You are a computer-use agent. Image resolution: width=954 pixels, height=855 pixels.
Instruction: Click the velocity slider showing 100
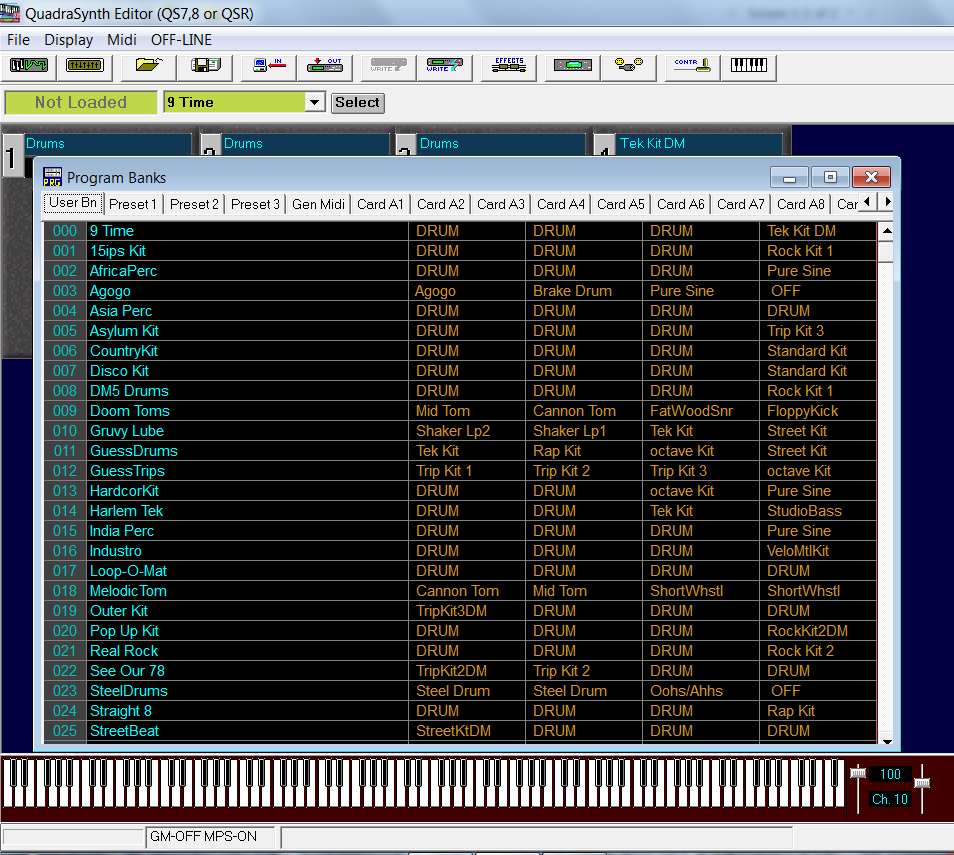pyautogui.click(x=858, y=773)
